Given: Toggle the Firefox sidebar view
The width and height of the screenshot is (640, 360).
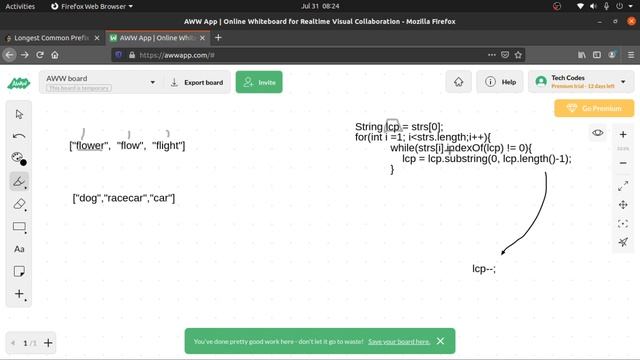Looking at the screenshot, I should (x=597, y=55).
